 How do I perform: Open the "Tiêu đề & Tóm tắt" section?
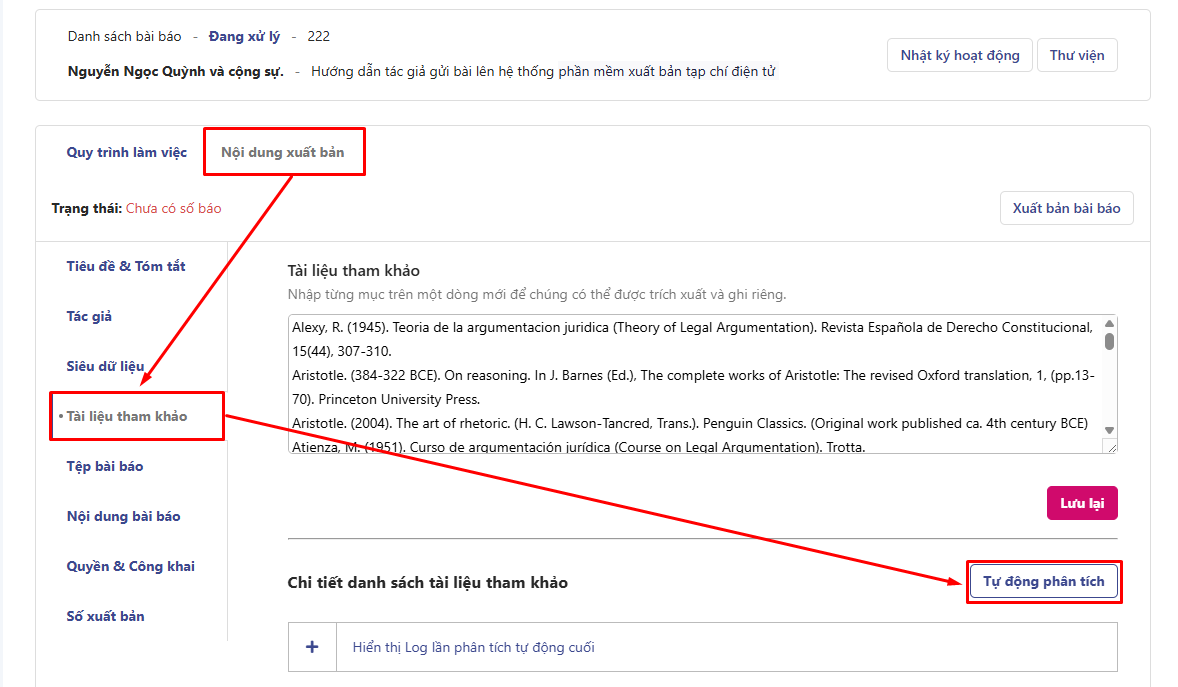(x=126, y=266)
